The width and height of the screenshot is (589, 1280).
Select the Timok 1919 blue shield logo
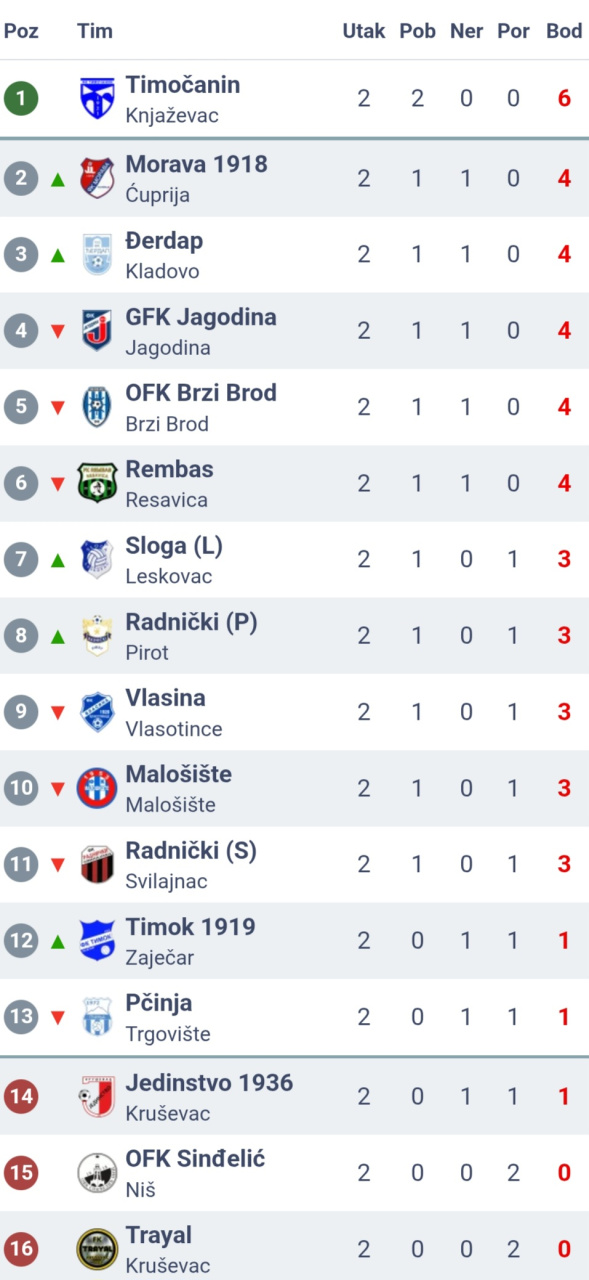[97, 940]
